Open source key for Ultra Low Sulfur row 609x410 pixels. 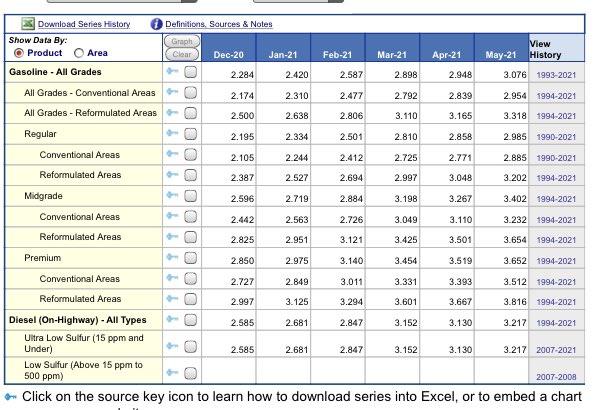pos(172,346)
